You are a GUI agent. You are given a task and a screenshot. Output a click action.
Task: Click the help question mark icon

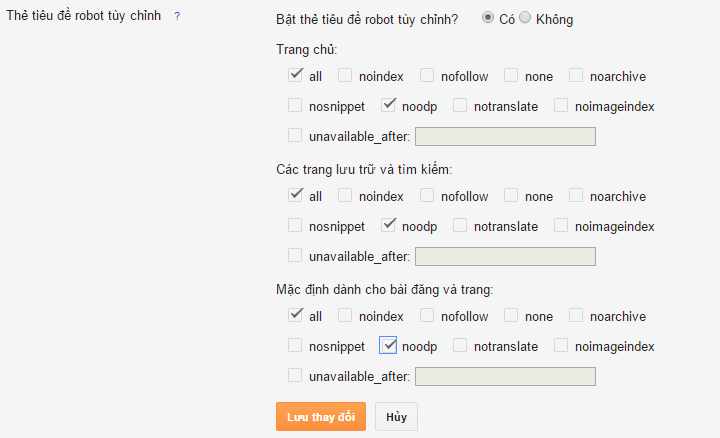(177, 18)
